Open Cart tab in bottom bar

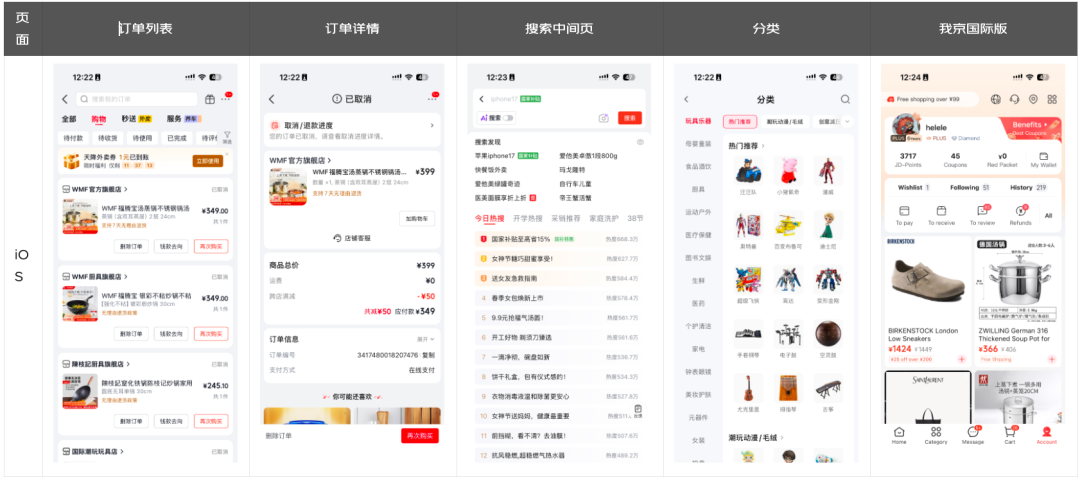(1010, 435)
